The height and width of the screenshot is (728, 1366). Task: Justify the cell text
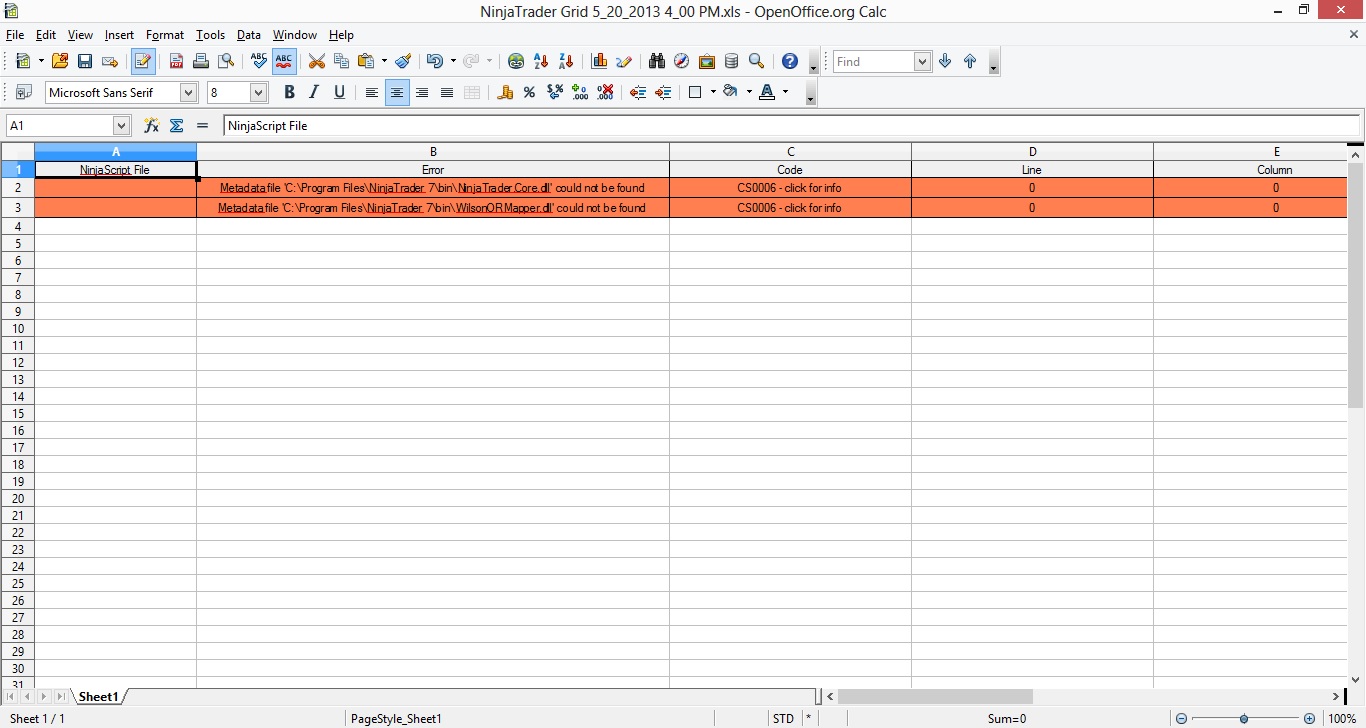447,92
